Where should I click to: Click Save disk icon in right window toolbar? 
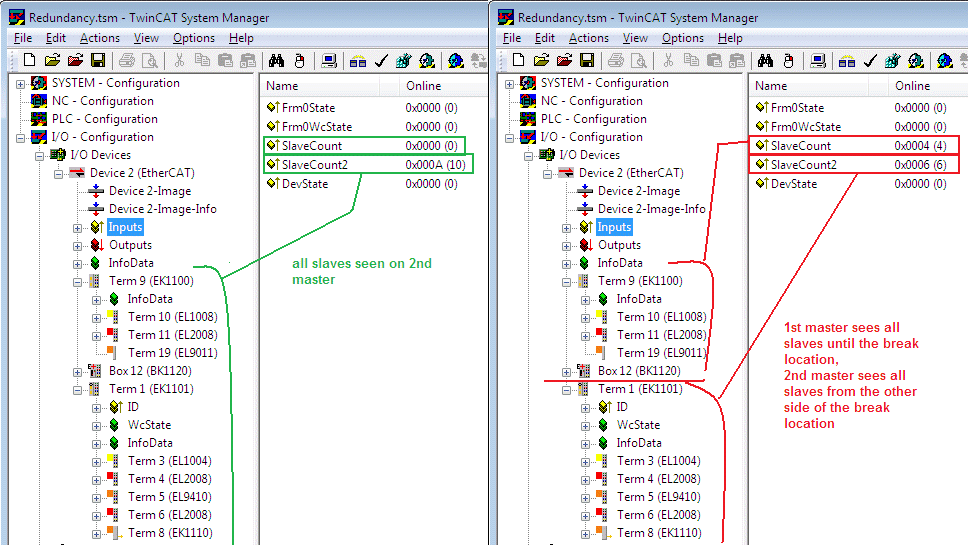pos(586,60)
